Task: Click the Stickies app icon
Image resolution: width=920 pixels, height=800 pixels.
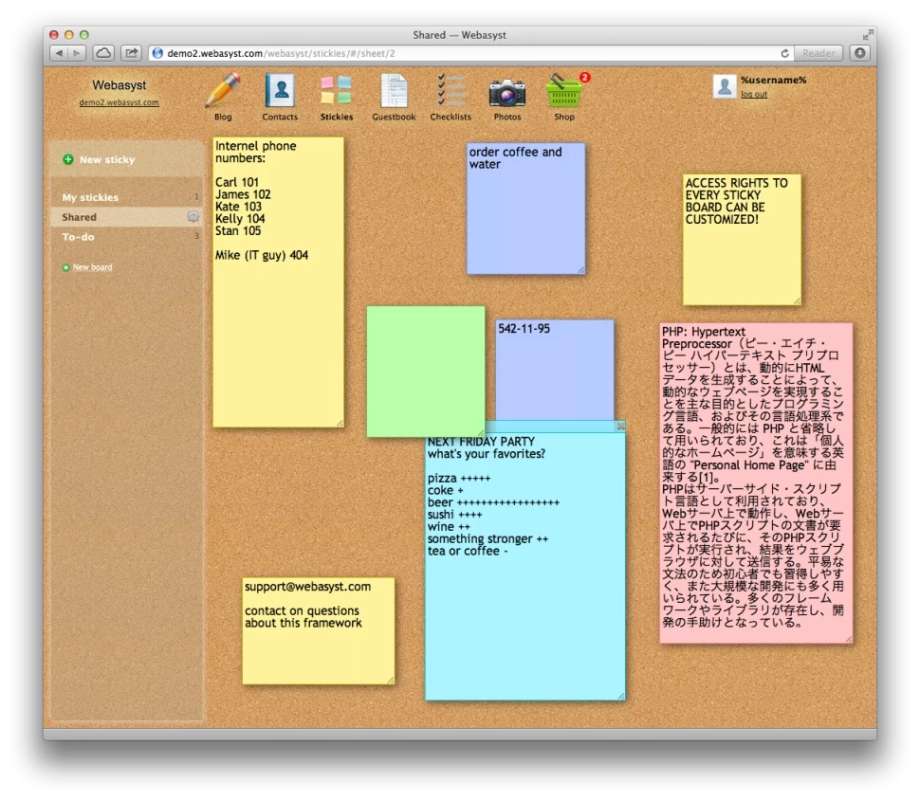Action: click(x=336, y=91)
